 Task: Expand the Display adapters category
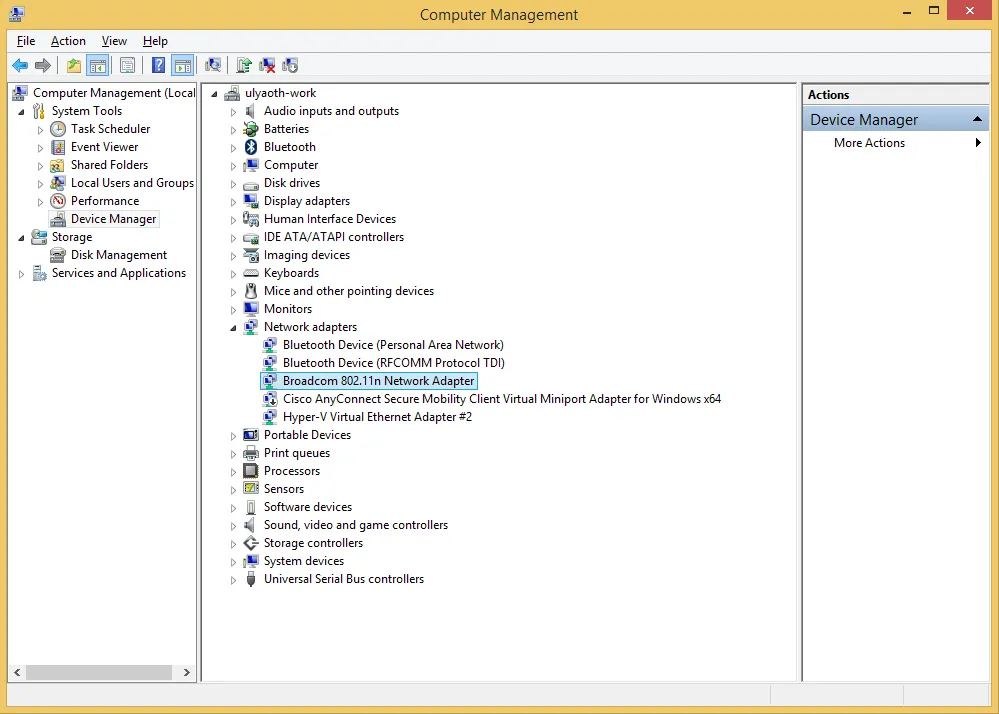click(234, 202)
